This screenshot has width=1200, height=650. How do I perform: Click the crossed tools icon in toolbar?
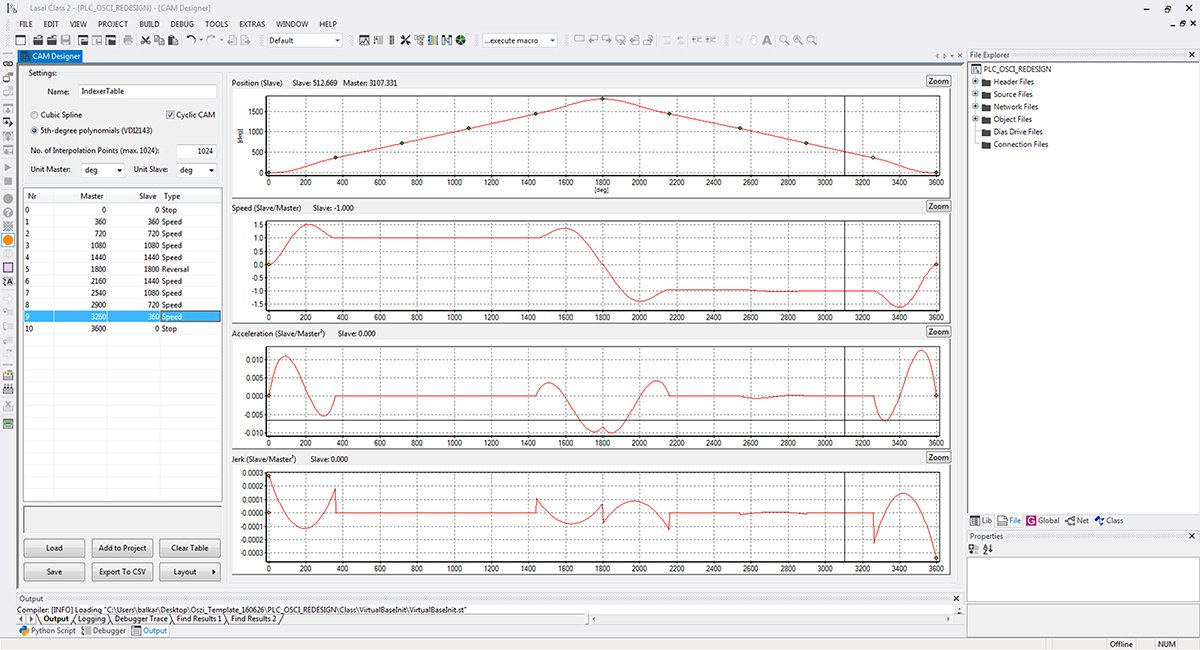coord(405,40)
